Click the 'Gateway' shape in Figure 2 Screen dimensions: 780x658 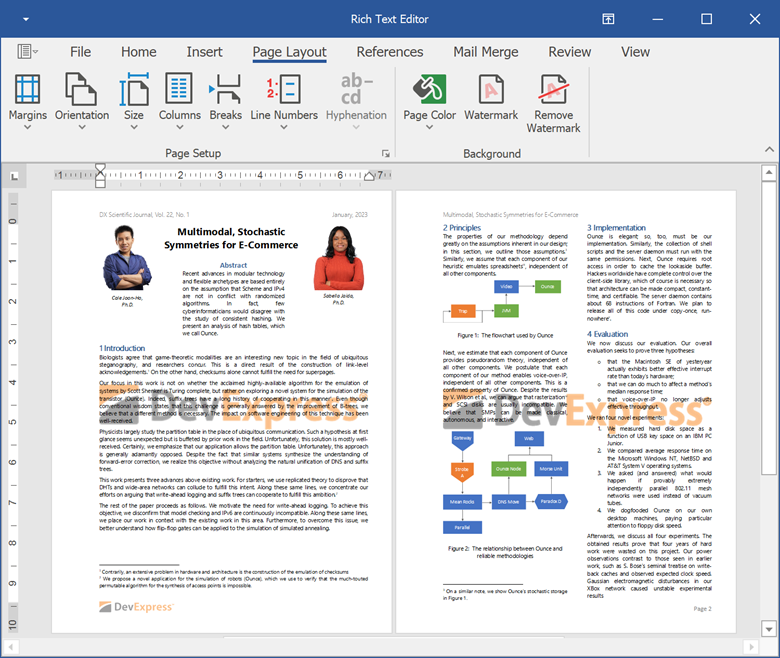[x=463, y=440]
